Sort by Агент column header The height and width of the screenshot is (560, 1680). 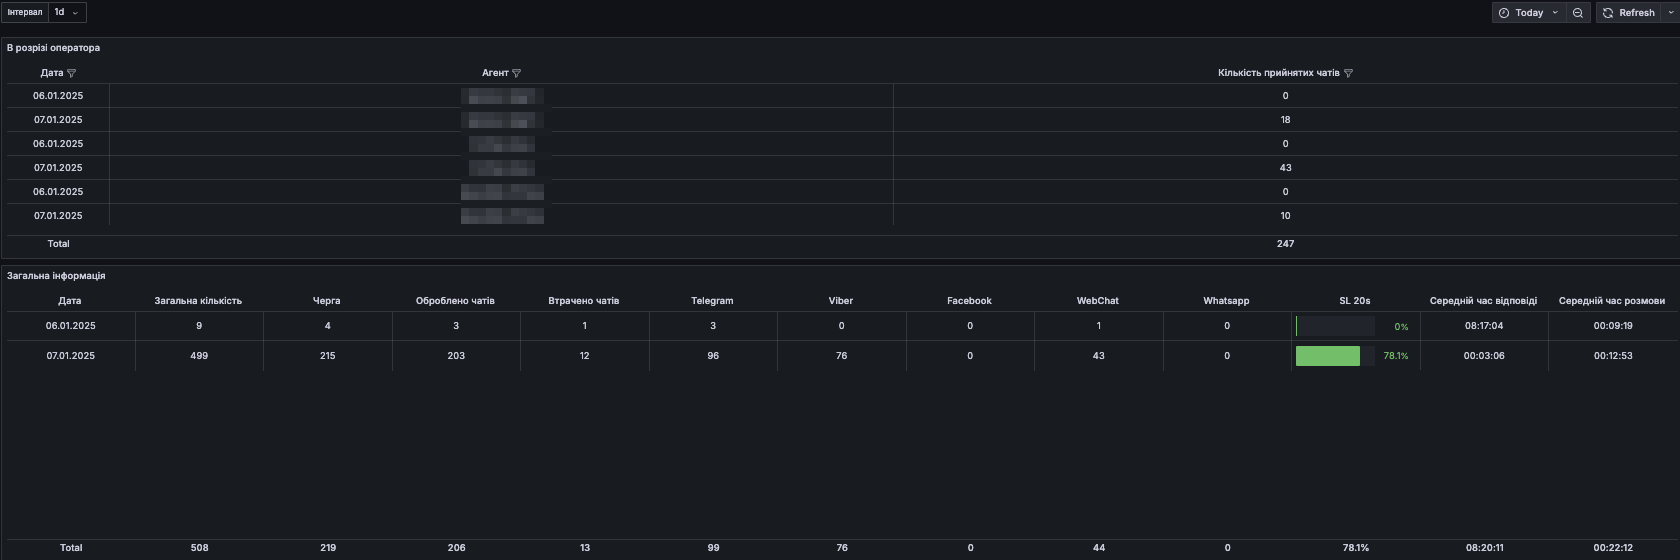click(495, 73)
